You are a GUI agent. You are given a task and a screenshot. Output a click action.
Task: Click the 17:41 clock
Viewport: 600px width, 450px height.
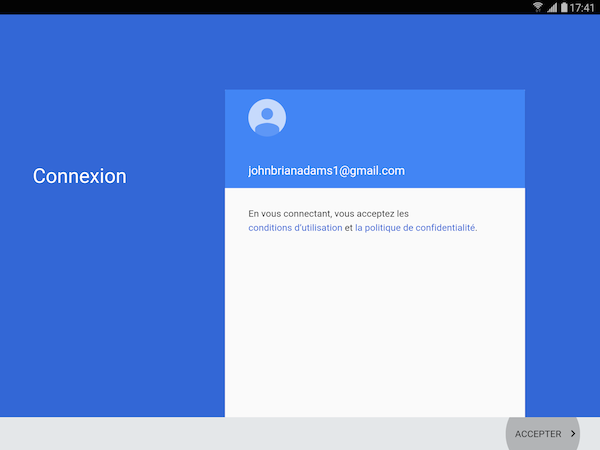[582, 8]
